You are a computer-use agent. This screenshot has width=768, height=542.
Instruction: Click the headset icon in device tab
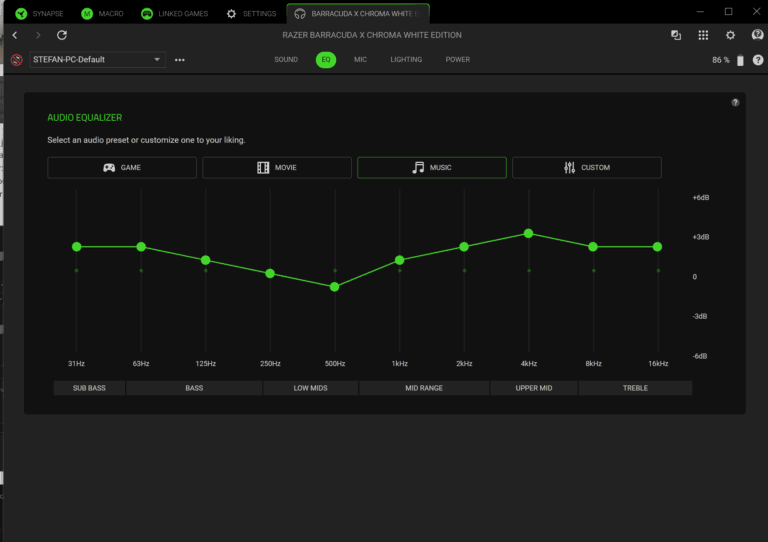[300, 14]
